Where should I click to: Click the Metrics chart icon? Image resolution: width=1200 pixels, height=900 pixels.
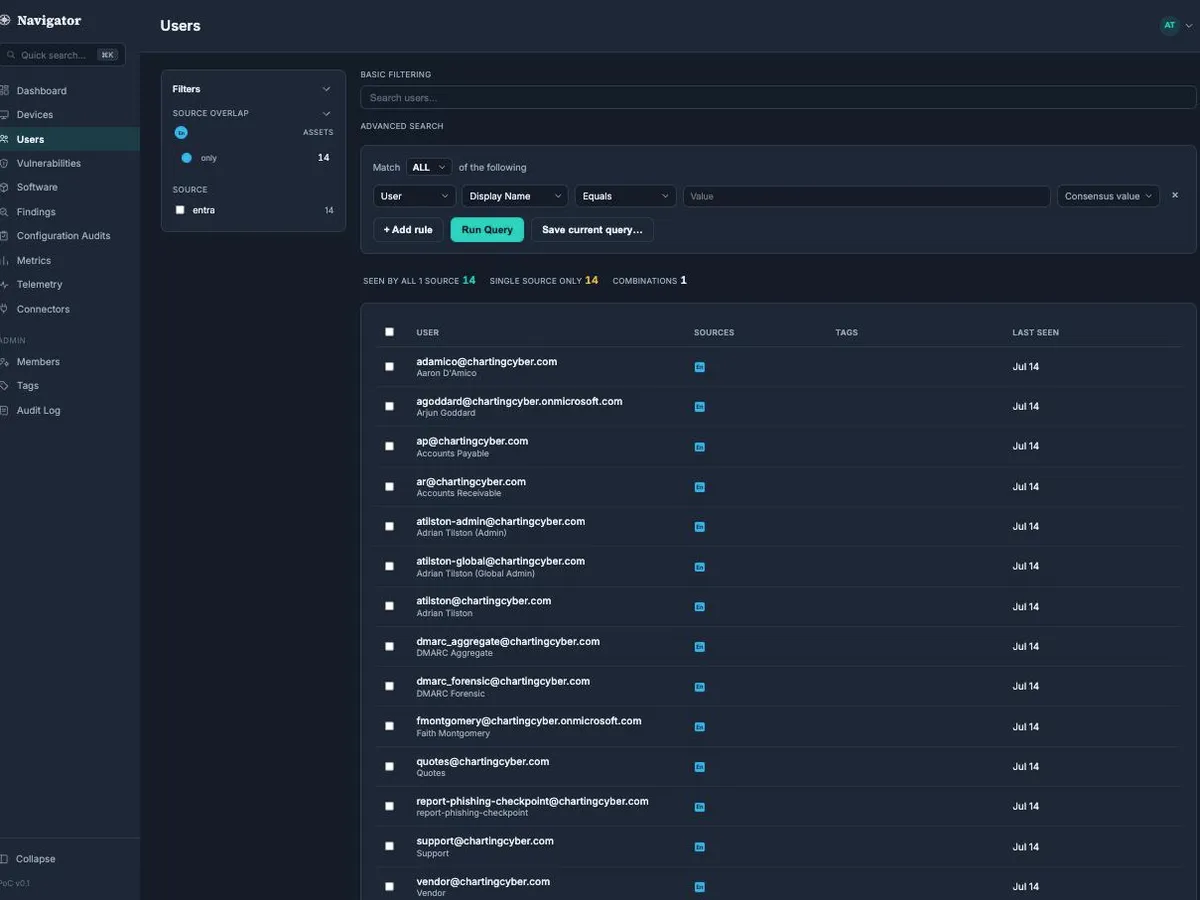(x=4, y=260)
